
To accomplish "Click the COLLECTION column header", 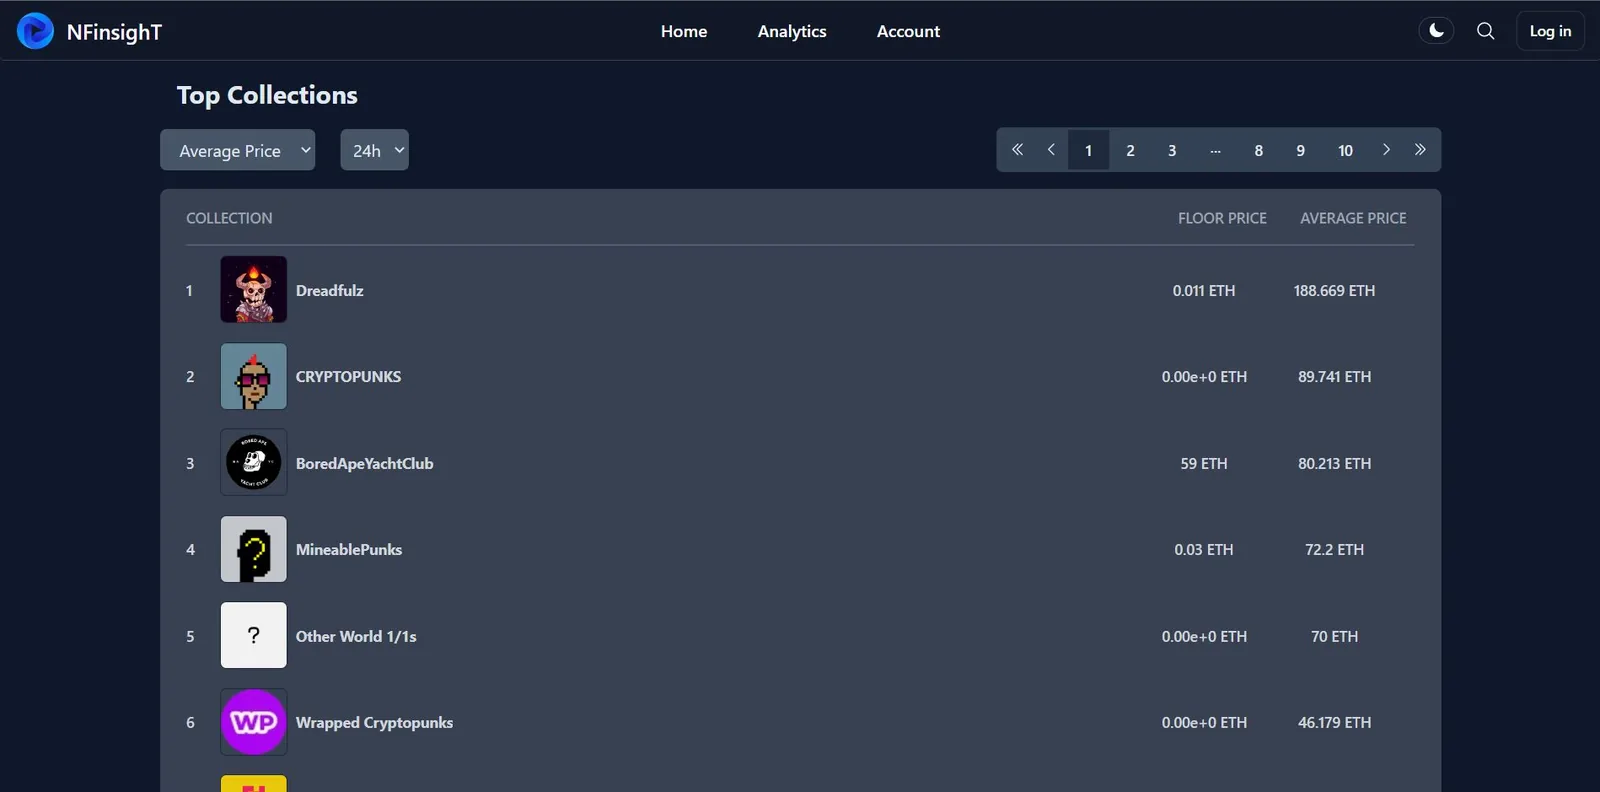I will pyautogui.click(x=229, y=218).
